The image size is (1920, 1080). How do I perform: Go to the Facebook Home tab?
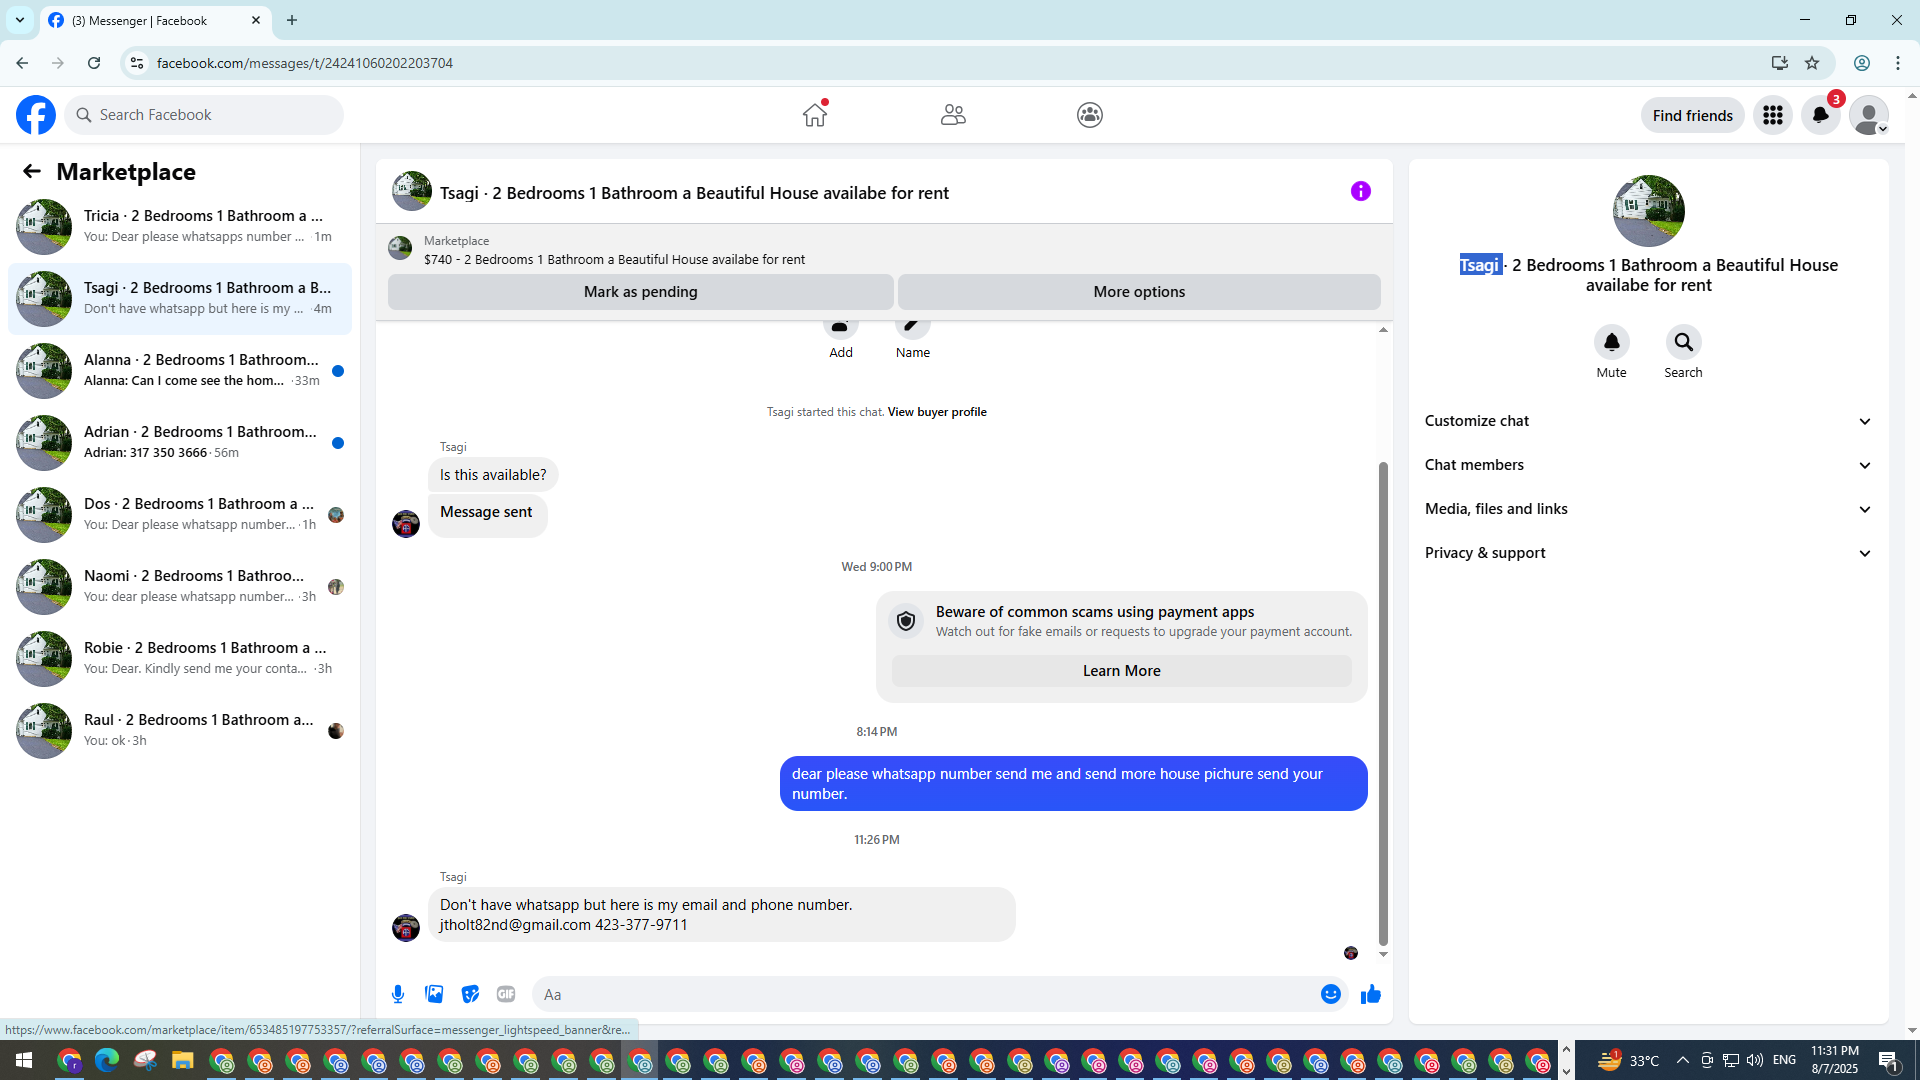tap(815, 115)
